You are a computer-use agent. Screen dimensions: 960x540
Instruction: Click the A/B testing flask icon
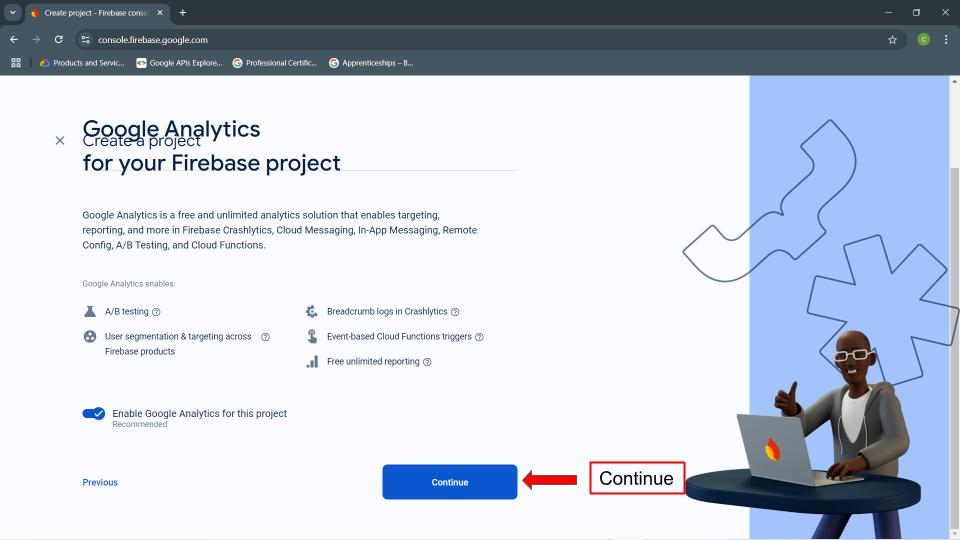click(90, 311)
